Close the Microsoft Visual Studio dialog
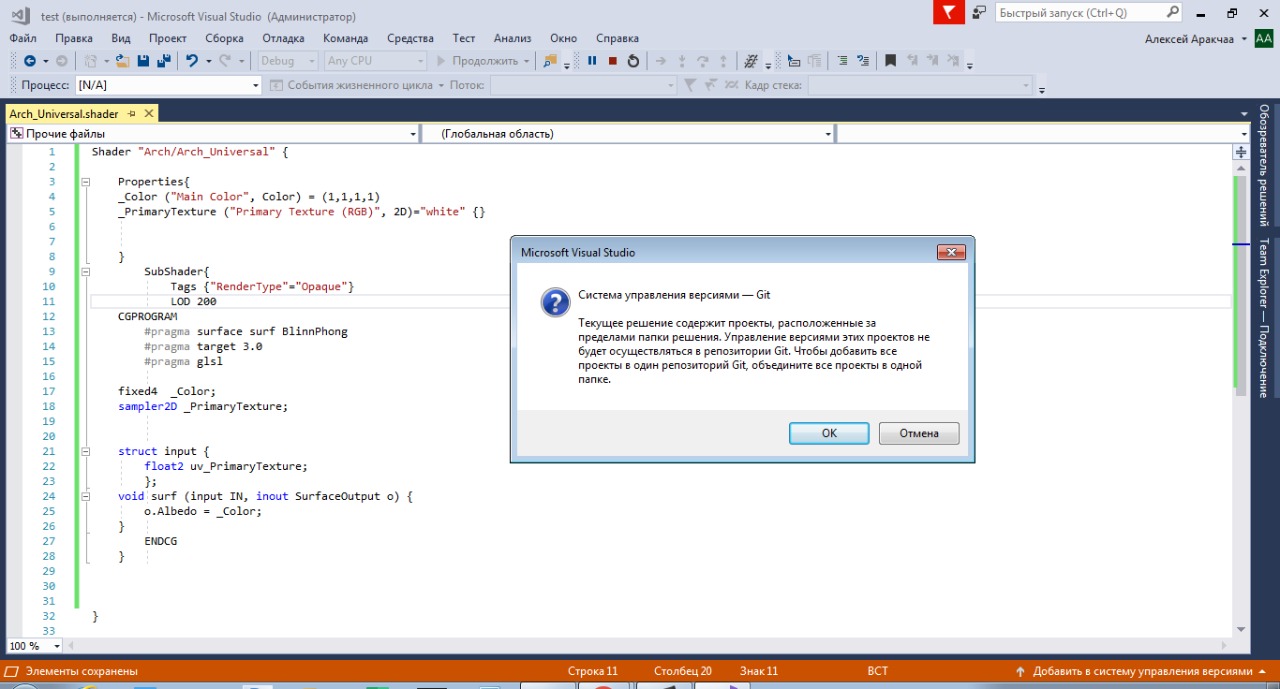 951,252
